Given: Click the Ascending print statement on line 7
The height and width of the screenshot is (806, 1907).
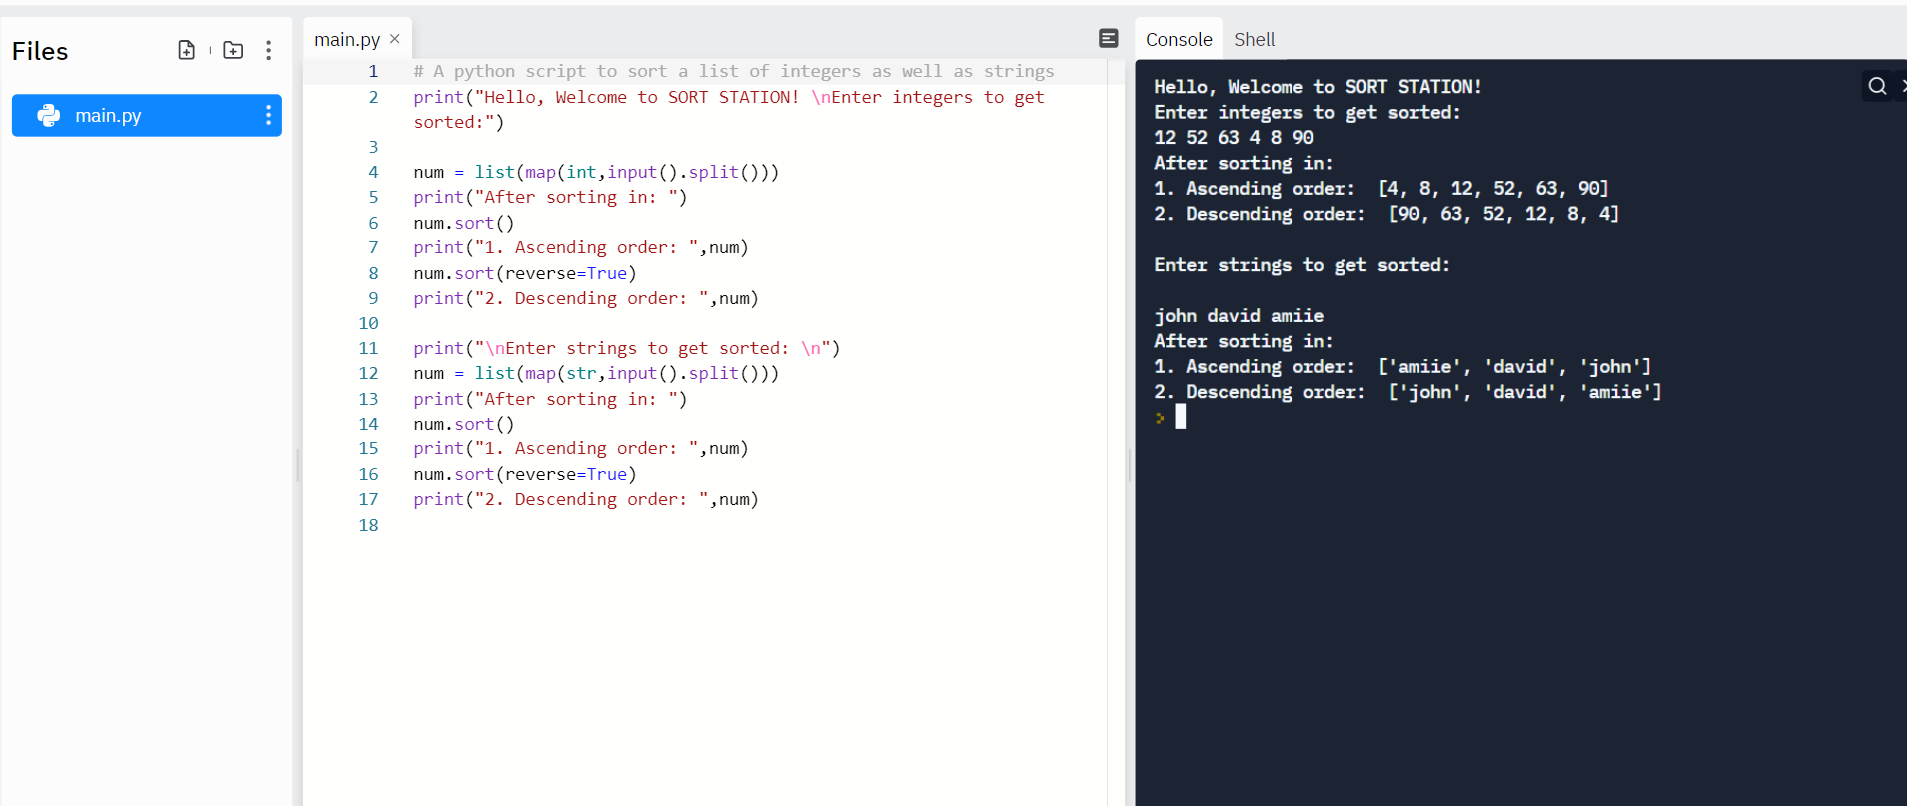Looking at the screenshot, I should 581,247.
